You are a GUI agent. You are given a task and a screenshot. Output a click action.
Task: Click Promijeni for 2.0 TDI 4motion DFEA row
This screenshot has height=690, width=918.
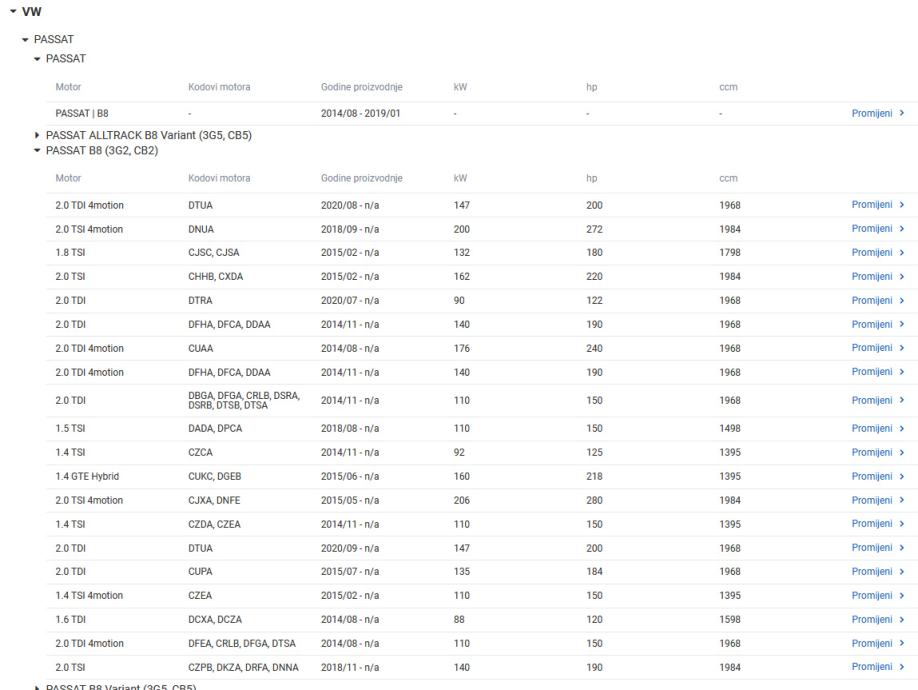pyautogui.click(x=872, y=643)
